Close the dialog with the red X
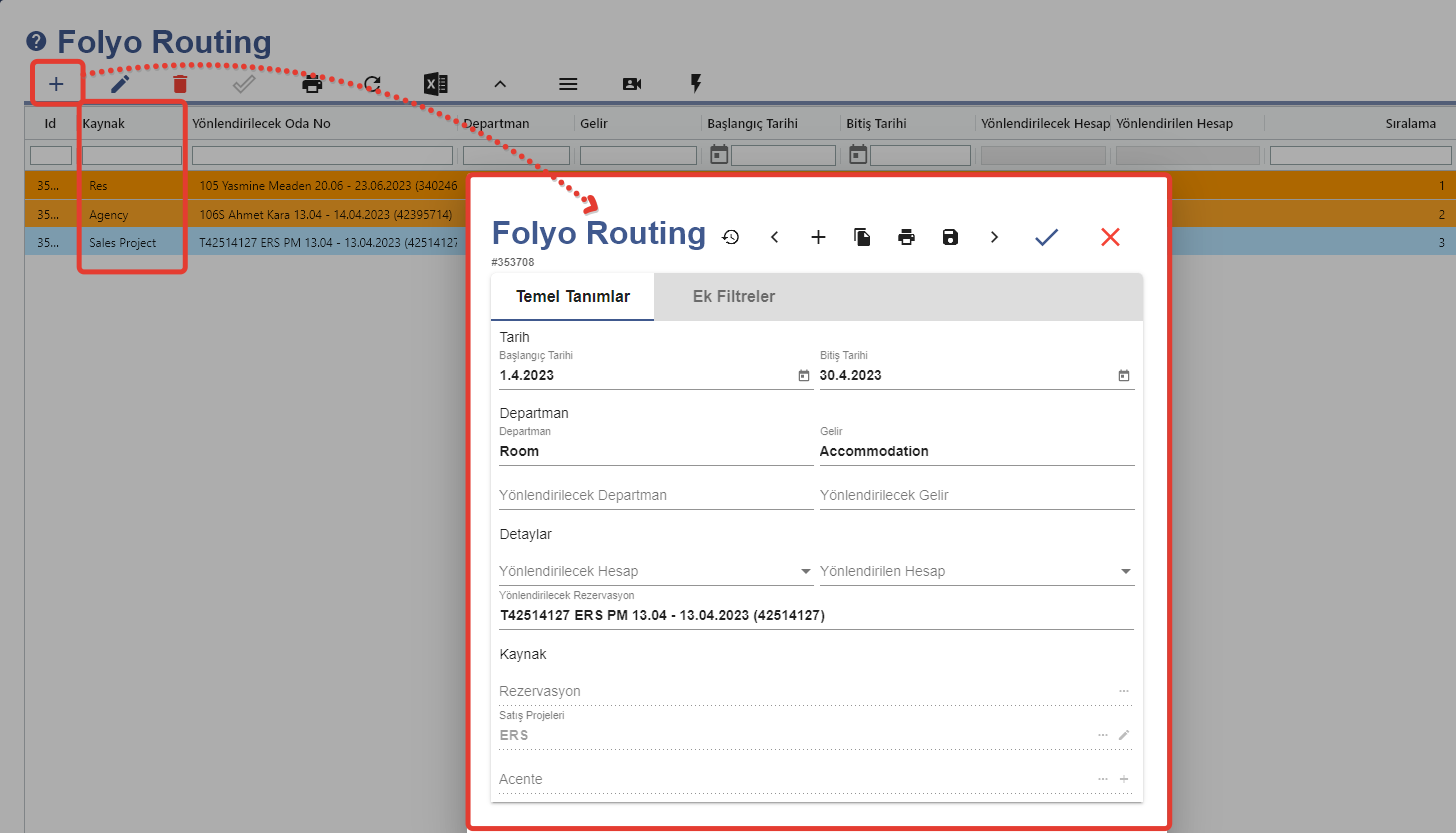 [1110, 237]
